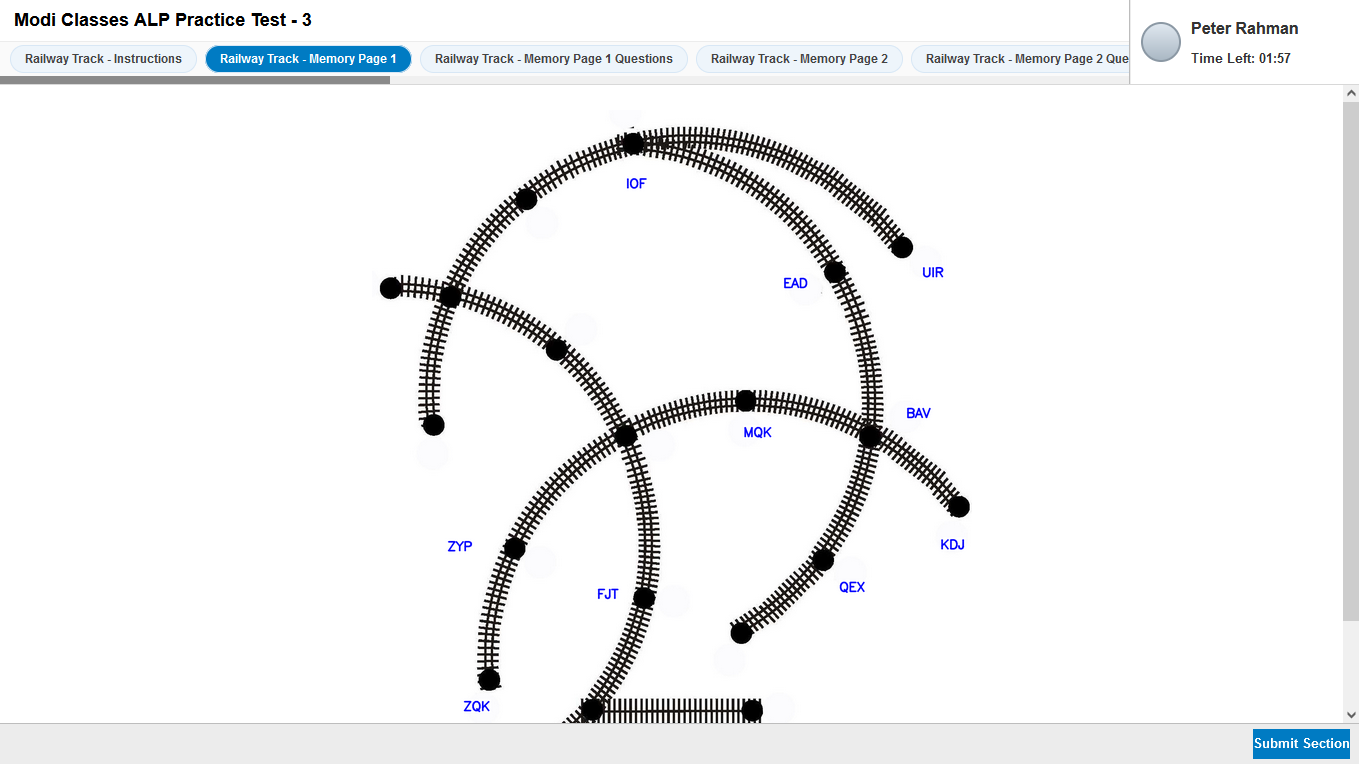This screenshot has height=764, width=1359.
Task: Click the vertical scrollbar up arrow
Action: coord(1351,93)
